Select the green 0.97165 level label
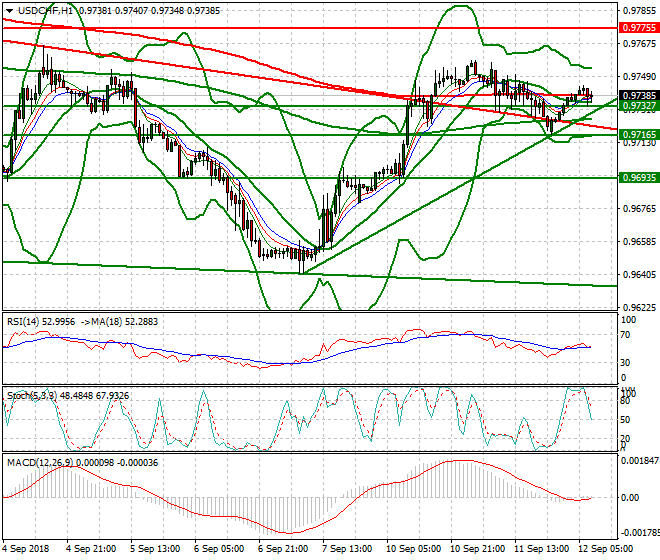Screen dimensions: 660x560 coord(639,135)
